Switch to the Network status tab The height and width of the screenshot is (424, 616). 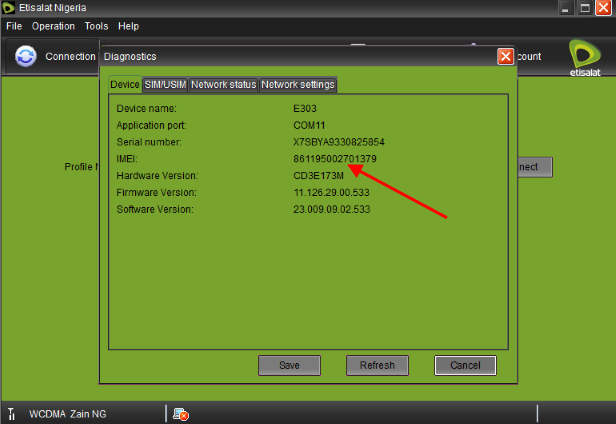tap(224, 84)
